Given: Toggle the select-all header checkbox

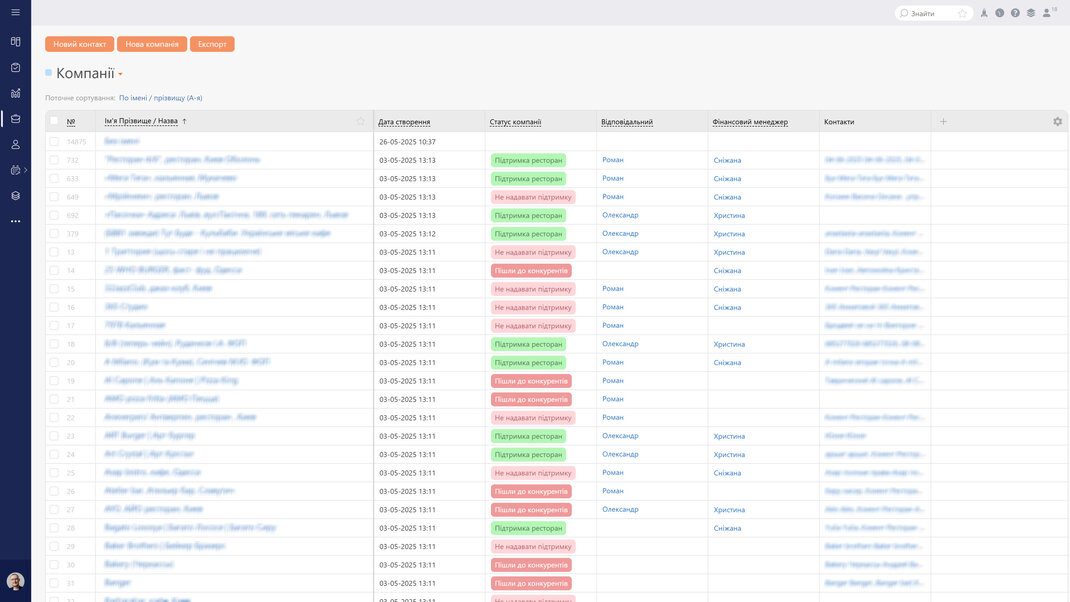Looking at the screenshot, I should (x=54, y=121).
